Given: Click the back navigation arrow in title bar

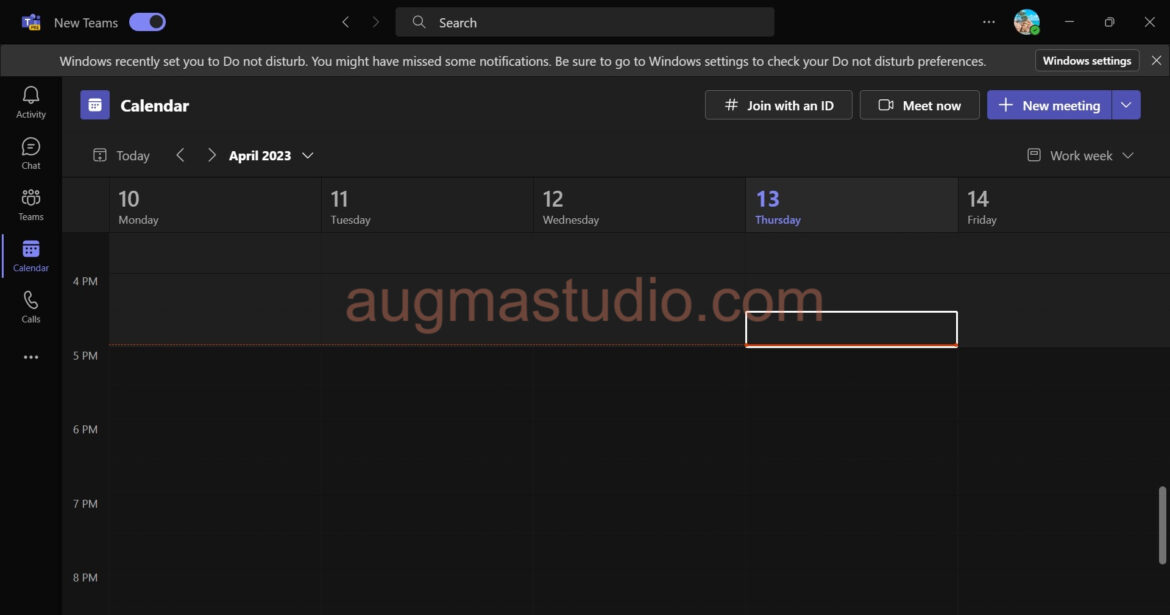Looking at the screenshot, I should tap(346, 21).
